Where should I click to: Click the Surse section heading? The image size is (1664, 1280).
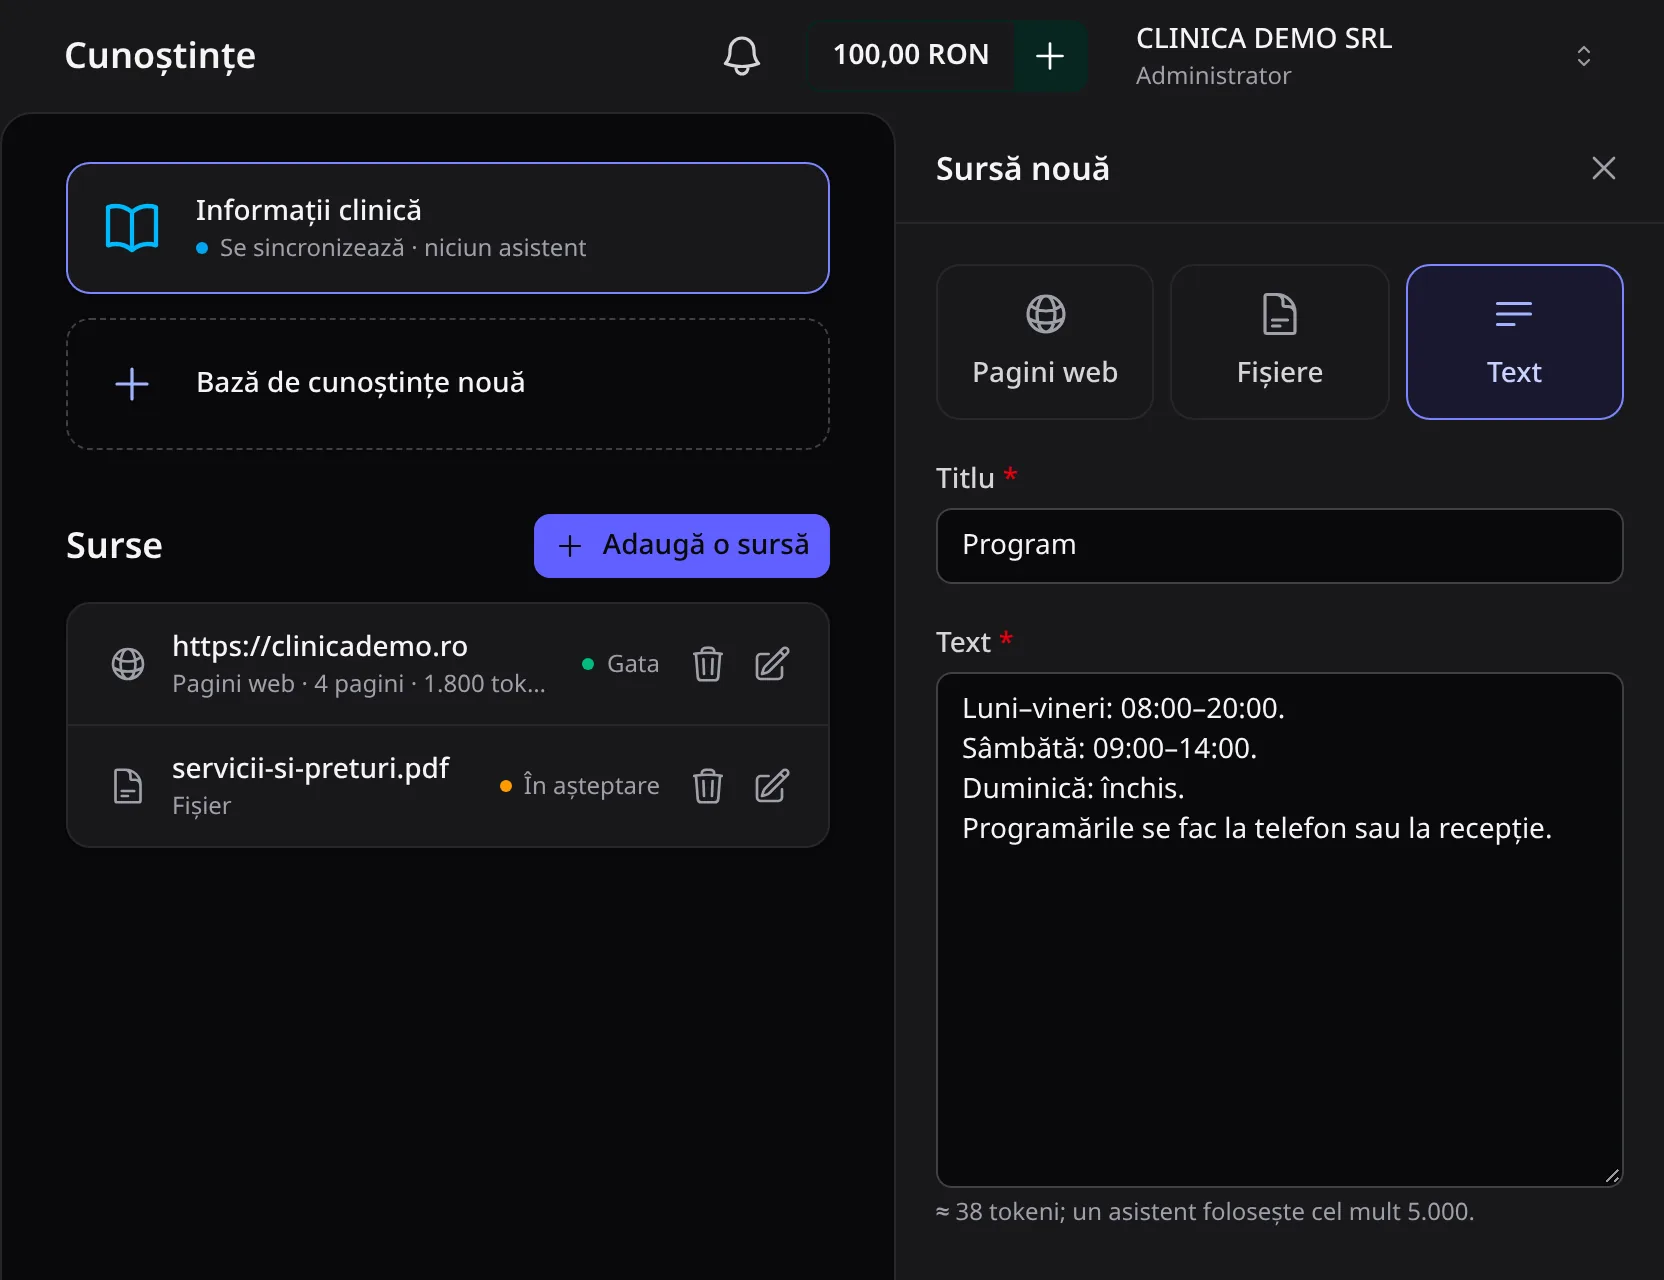tap(114, 546)
